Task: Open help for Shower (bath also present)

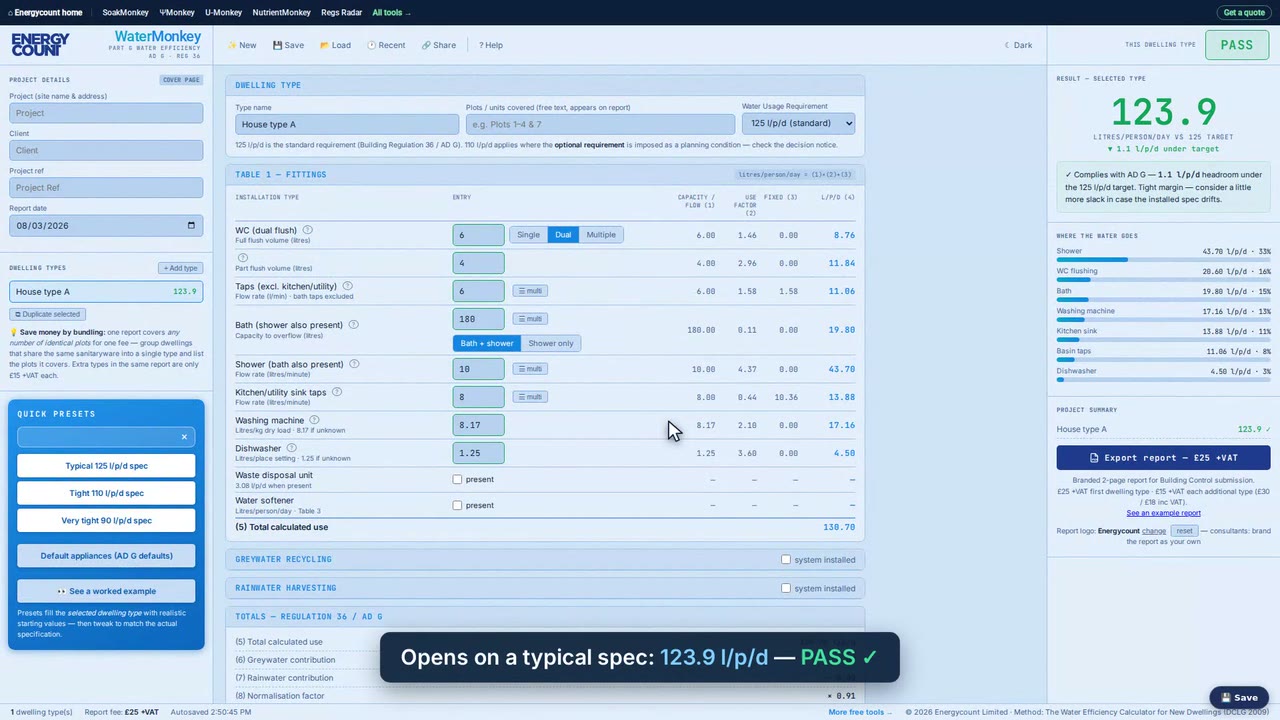Action: pyautogui.click(x=353, y=364)
